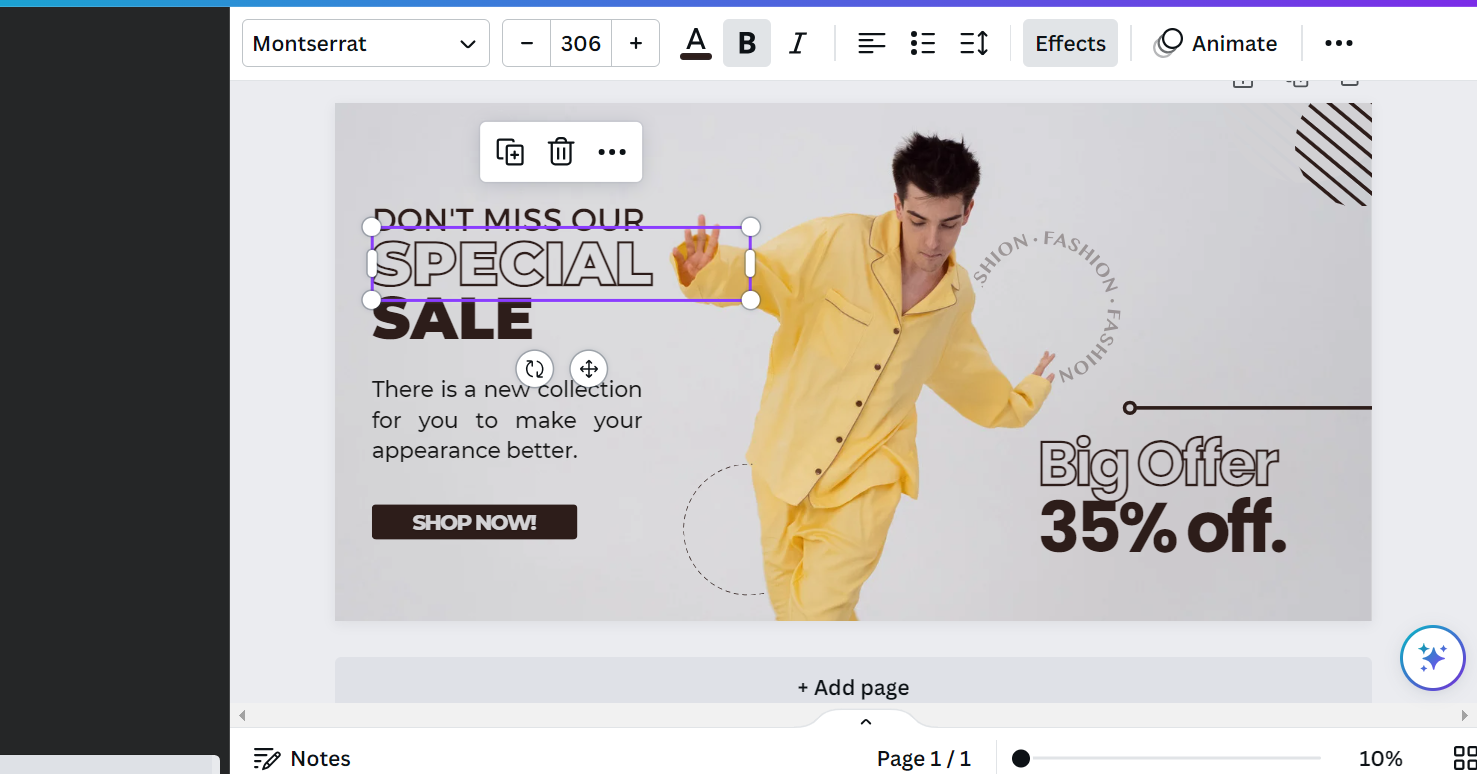The height and width of the screenshot is (774, 1477).
Task: Click the horizontal scrollbar left arrow
Action: tap(241, 715)
